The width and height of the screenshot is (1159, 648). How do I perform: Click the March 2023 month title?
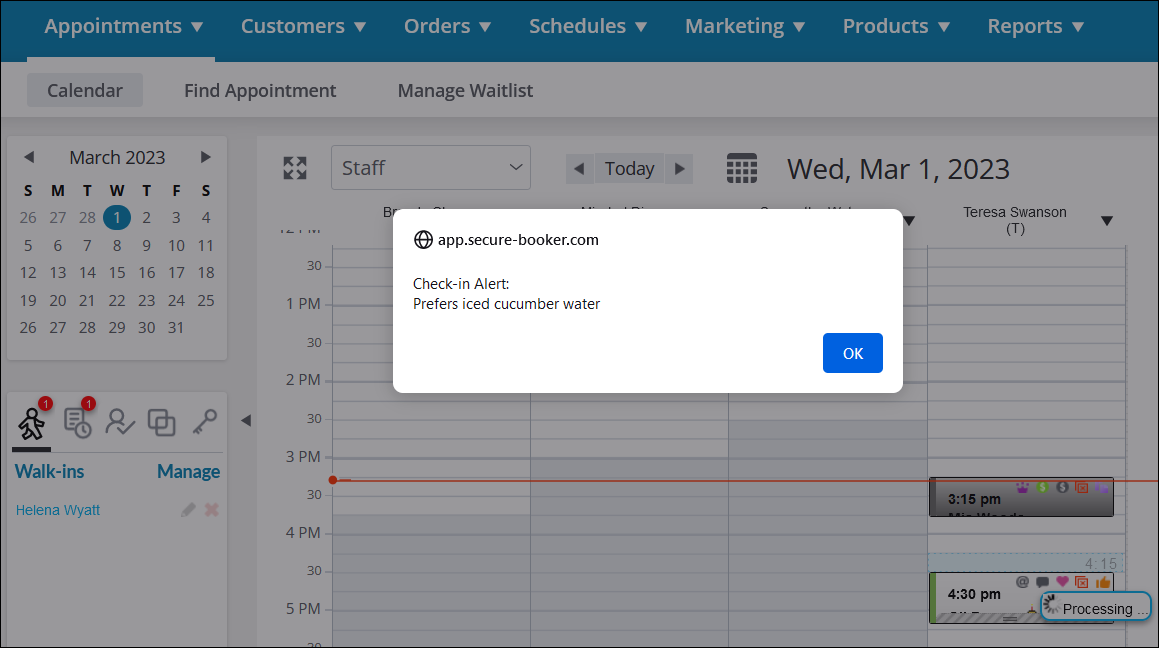(x=117, y=157)
